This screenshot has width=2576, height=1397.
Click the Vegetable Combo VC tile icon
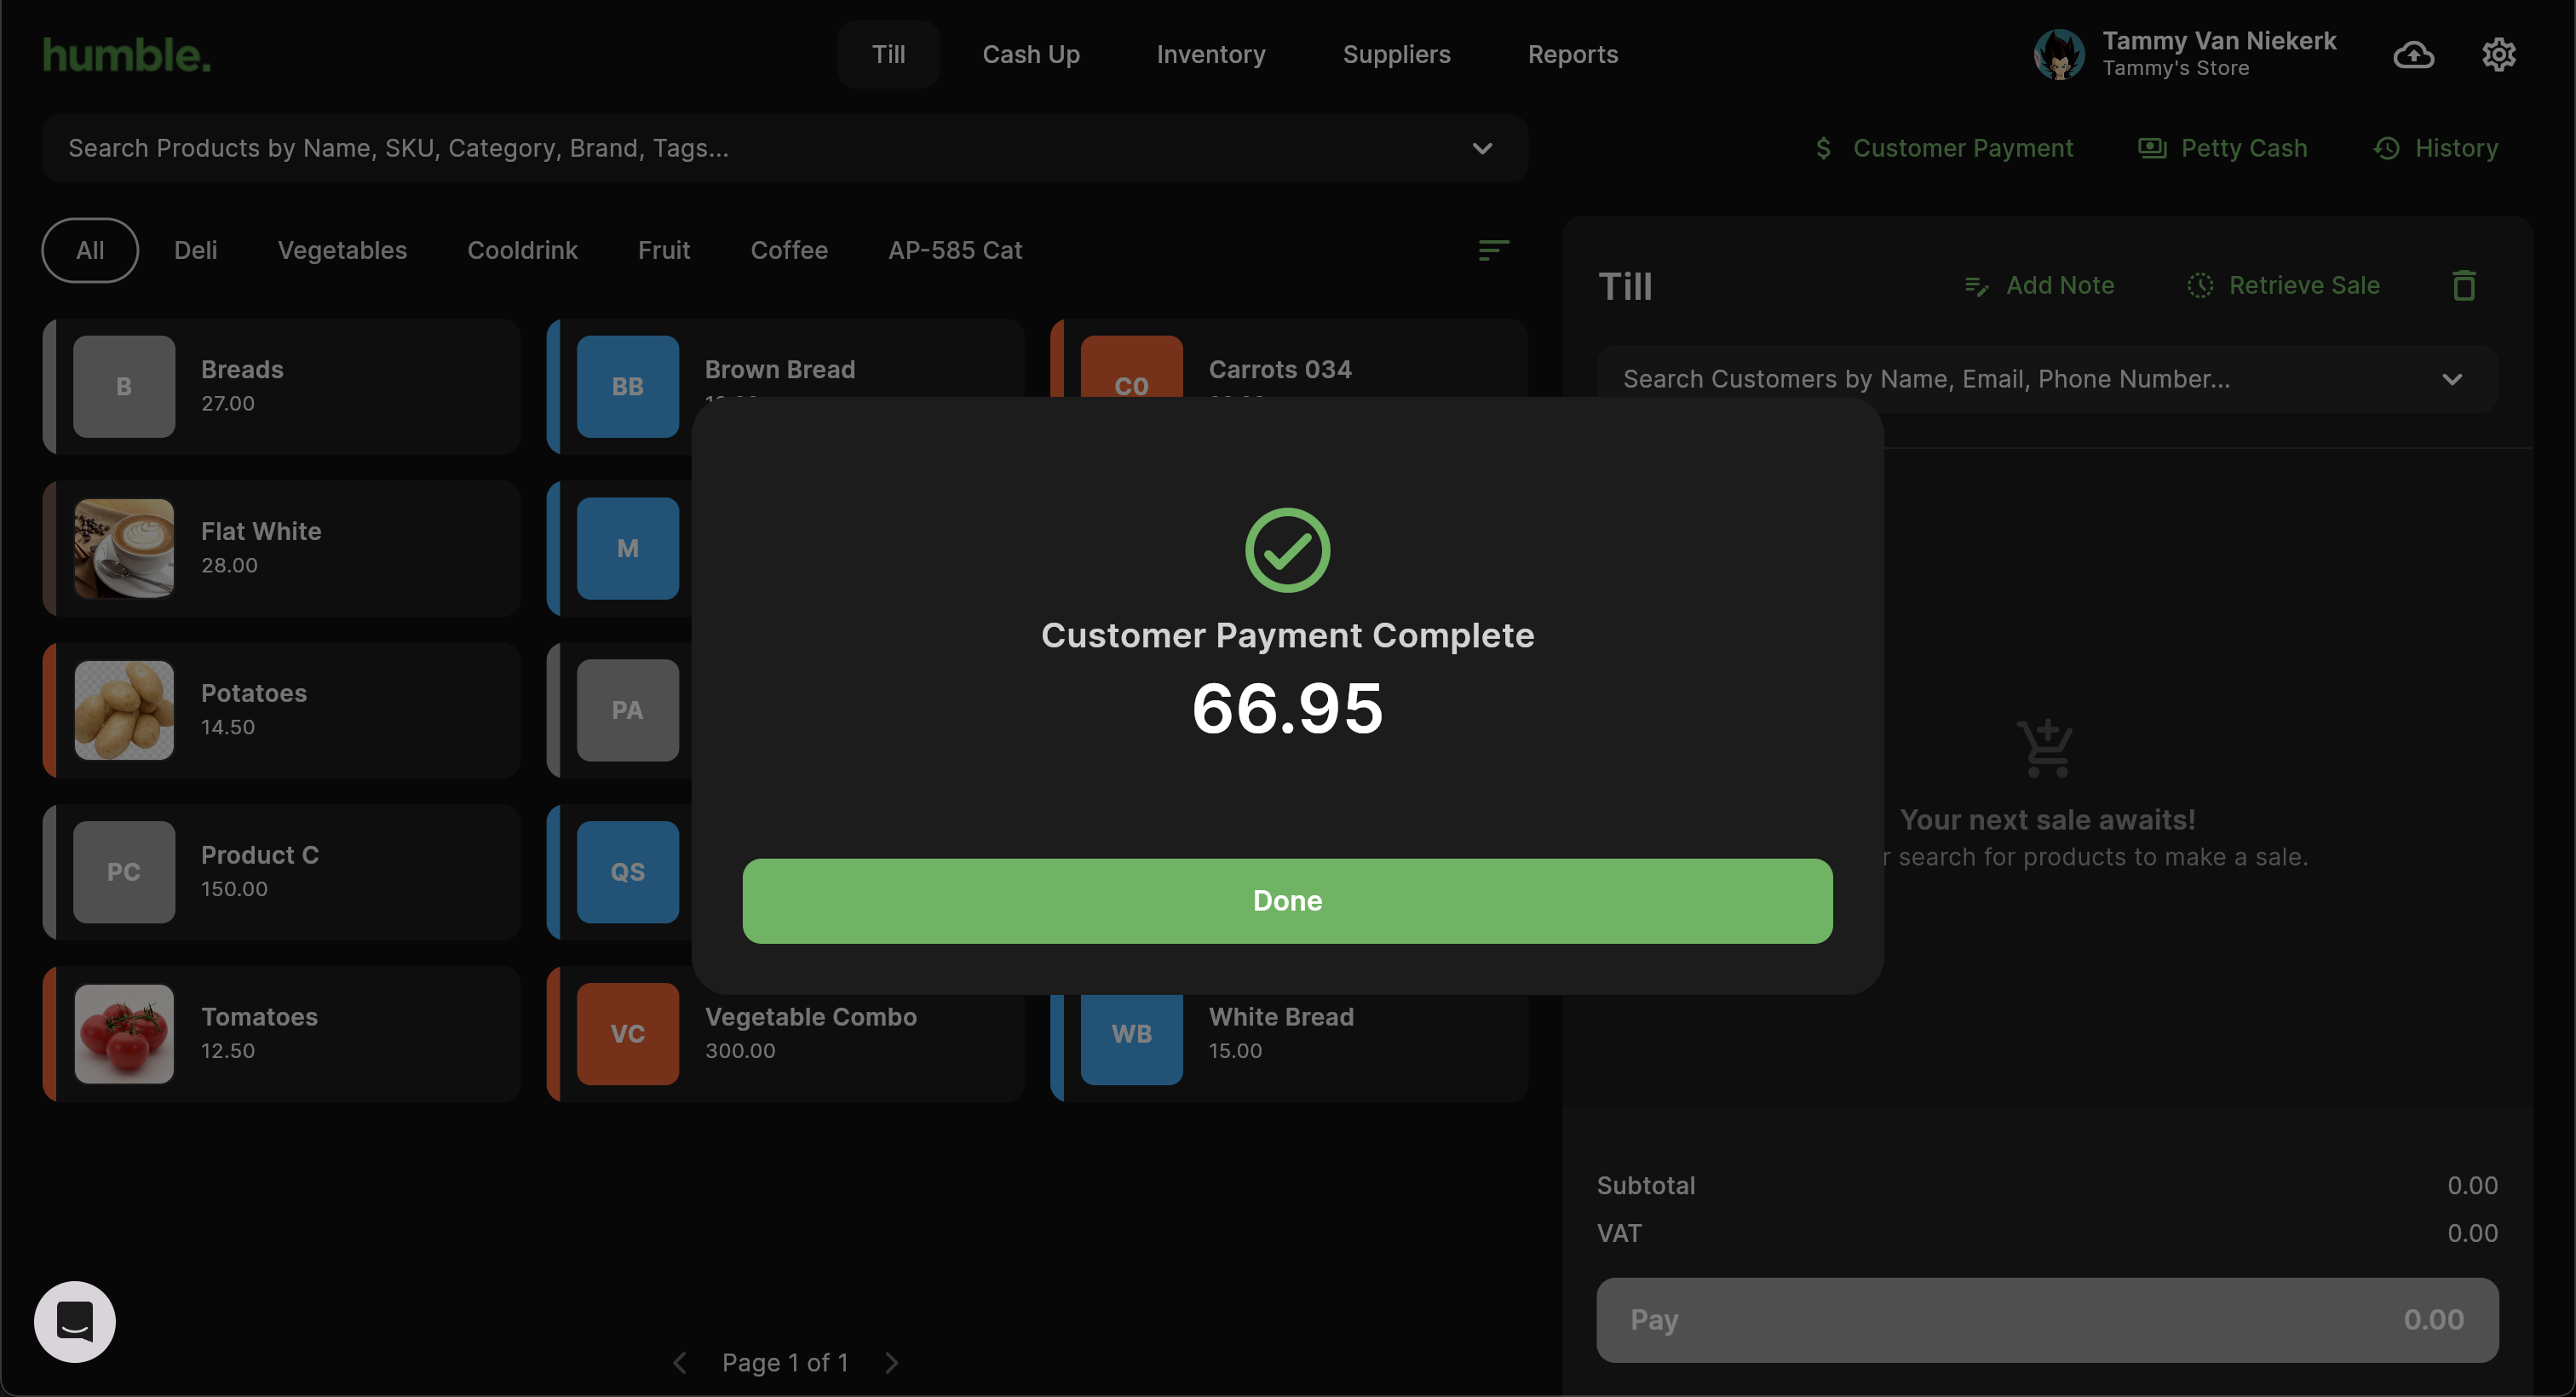click(628, 1034)
